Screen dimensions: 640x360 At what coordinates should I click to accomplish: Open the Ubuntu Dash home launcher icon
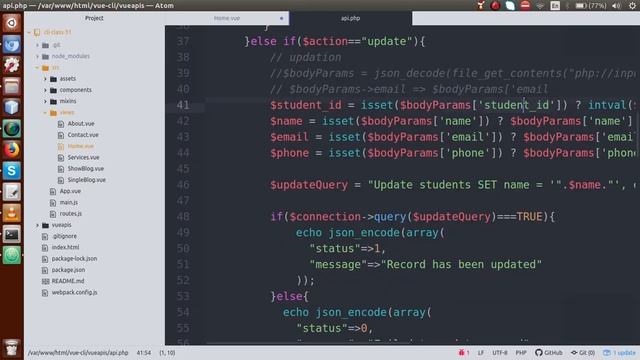pos(11,23)
